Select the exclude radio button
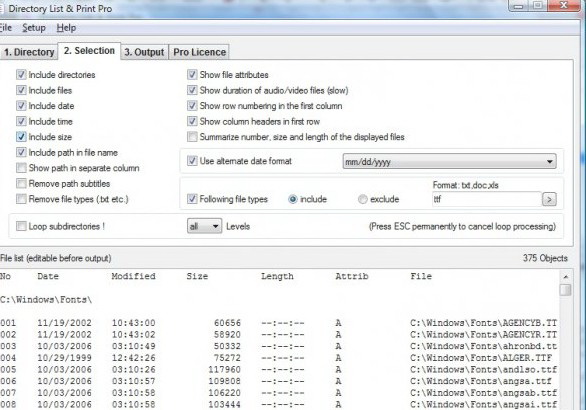586x410 pixels. pyautogui.click(x=363, y=199)
